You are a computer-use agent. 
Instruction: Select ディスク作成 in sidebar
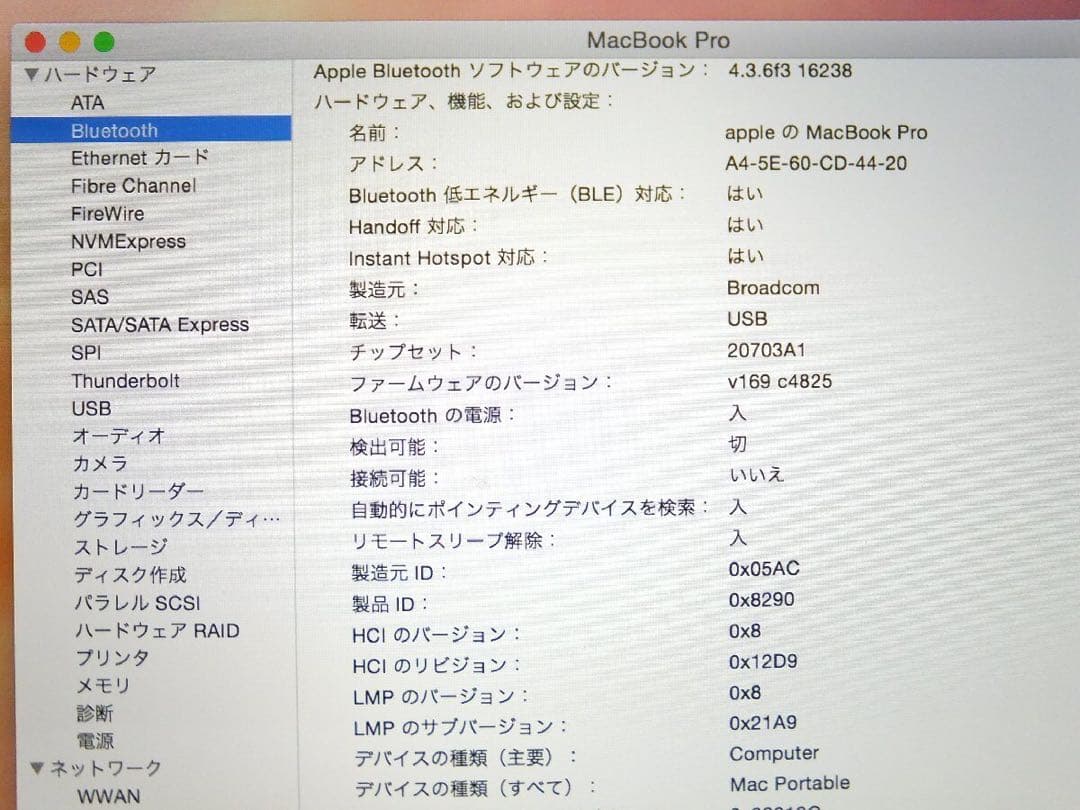[130, 574]
